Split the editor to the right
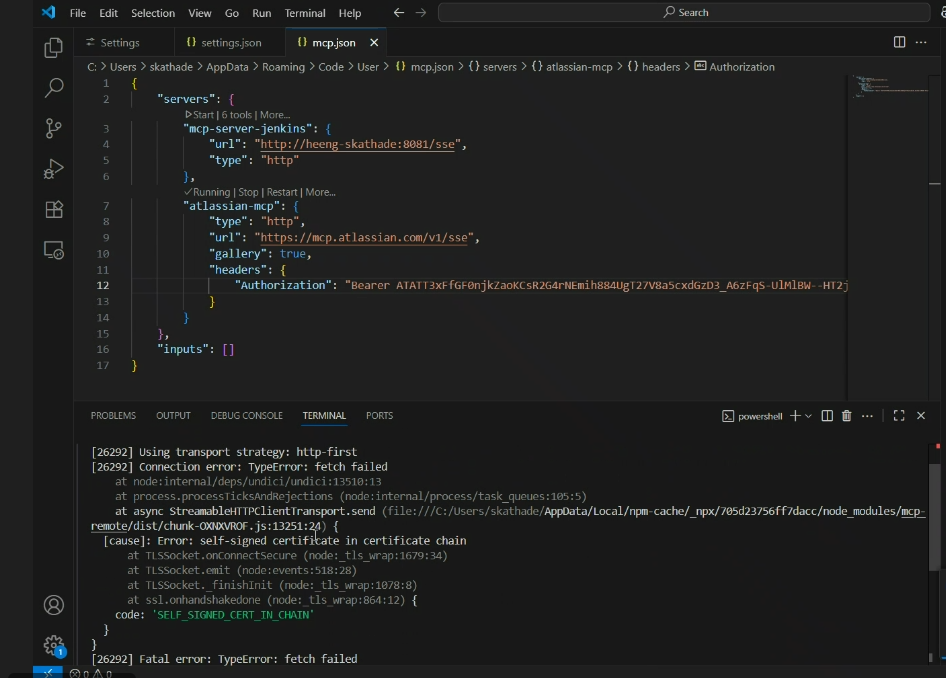946x678 pixels. pos(899,42)
